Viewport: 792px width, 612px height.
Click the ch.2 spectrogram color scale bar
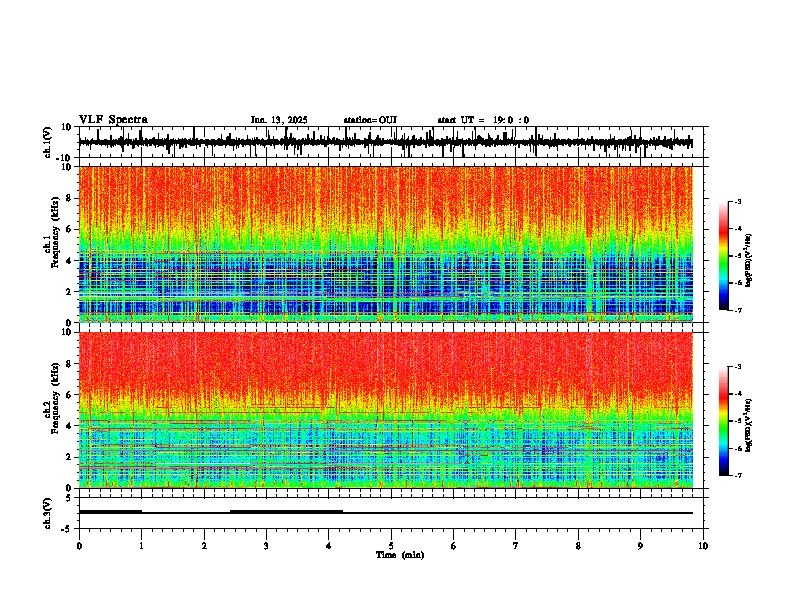pos(724,421)
